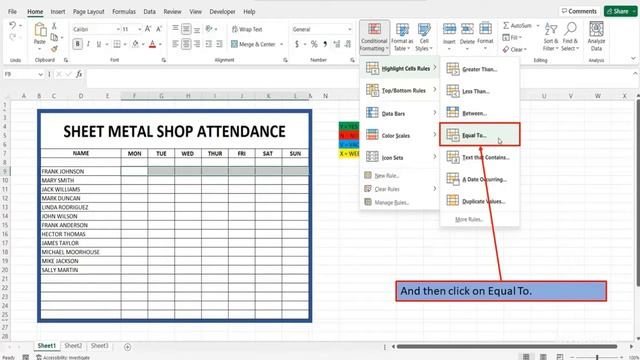The height and width of the screenshot is (360, 640).
Task: Open the Data ribbon tab
Action: tap(149, 11)
